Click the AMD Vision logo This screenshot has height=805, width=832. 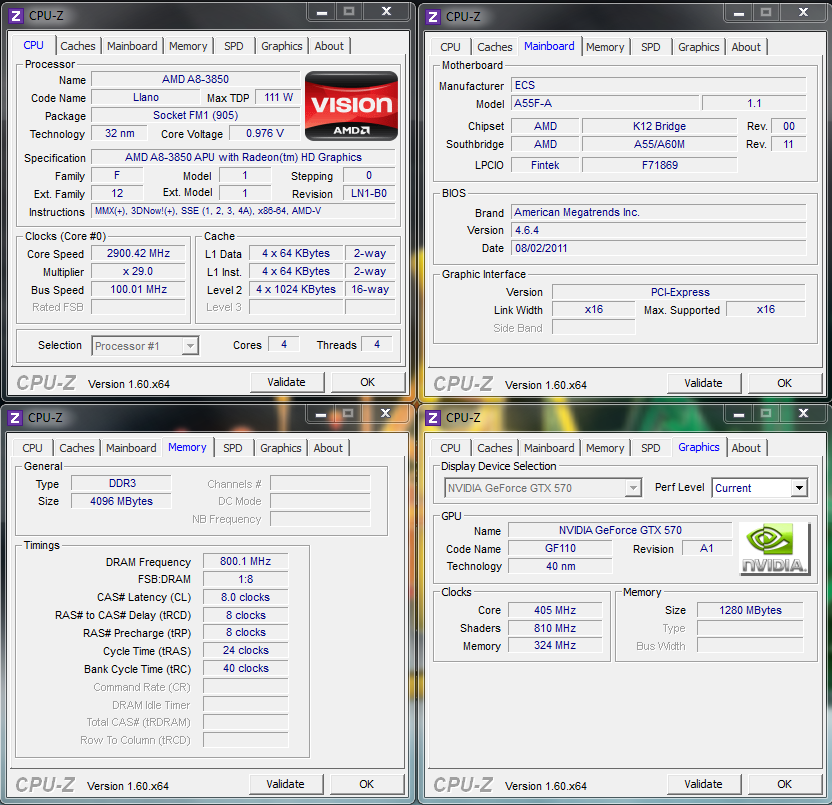[351, 105]
